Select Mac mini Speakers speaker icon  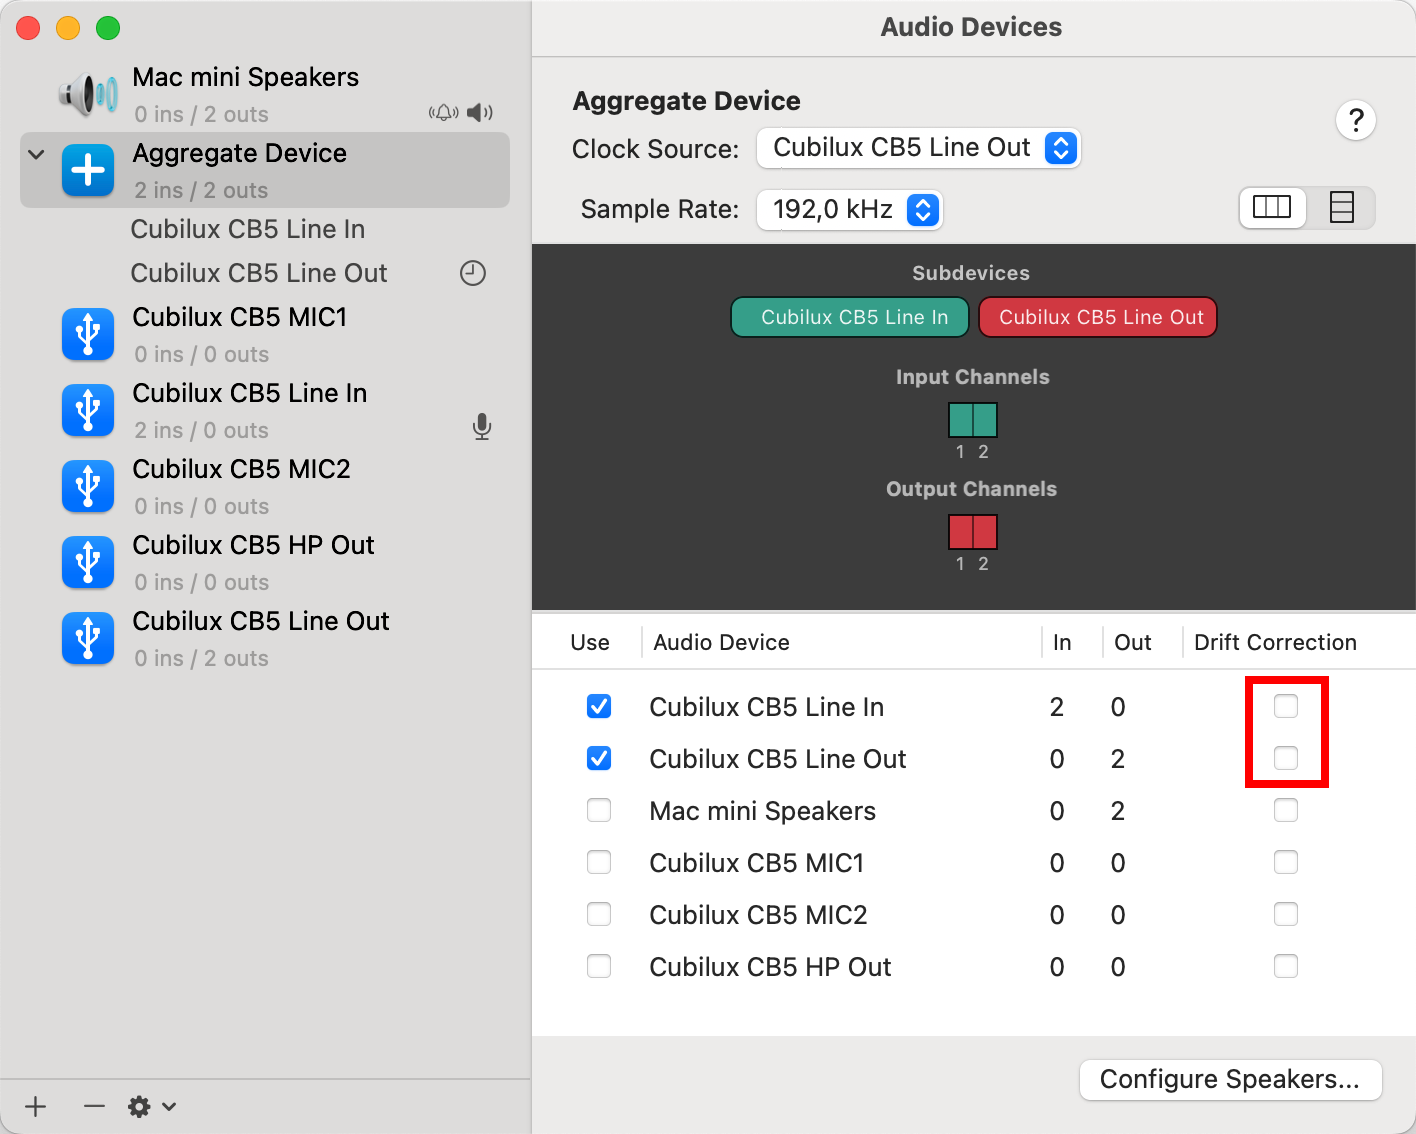(88, 94)
